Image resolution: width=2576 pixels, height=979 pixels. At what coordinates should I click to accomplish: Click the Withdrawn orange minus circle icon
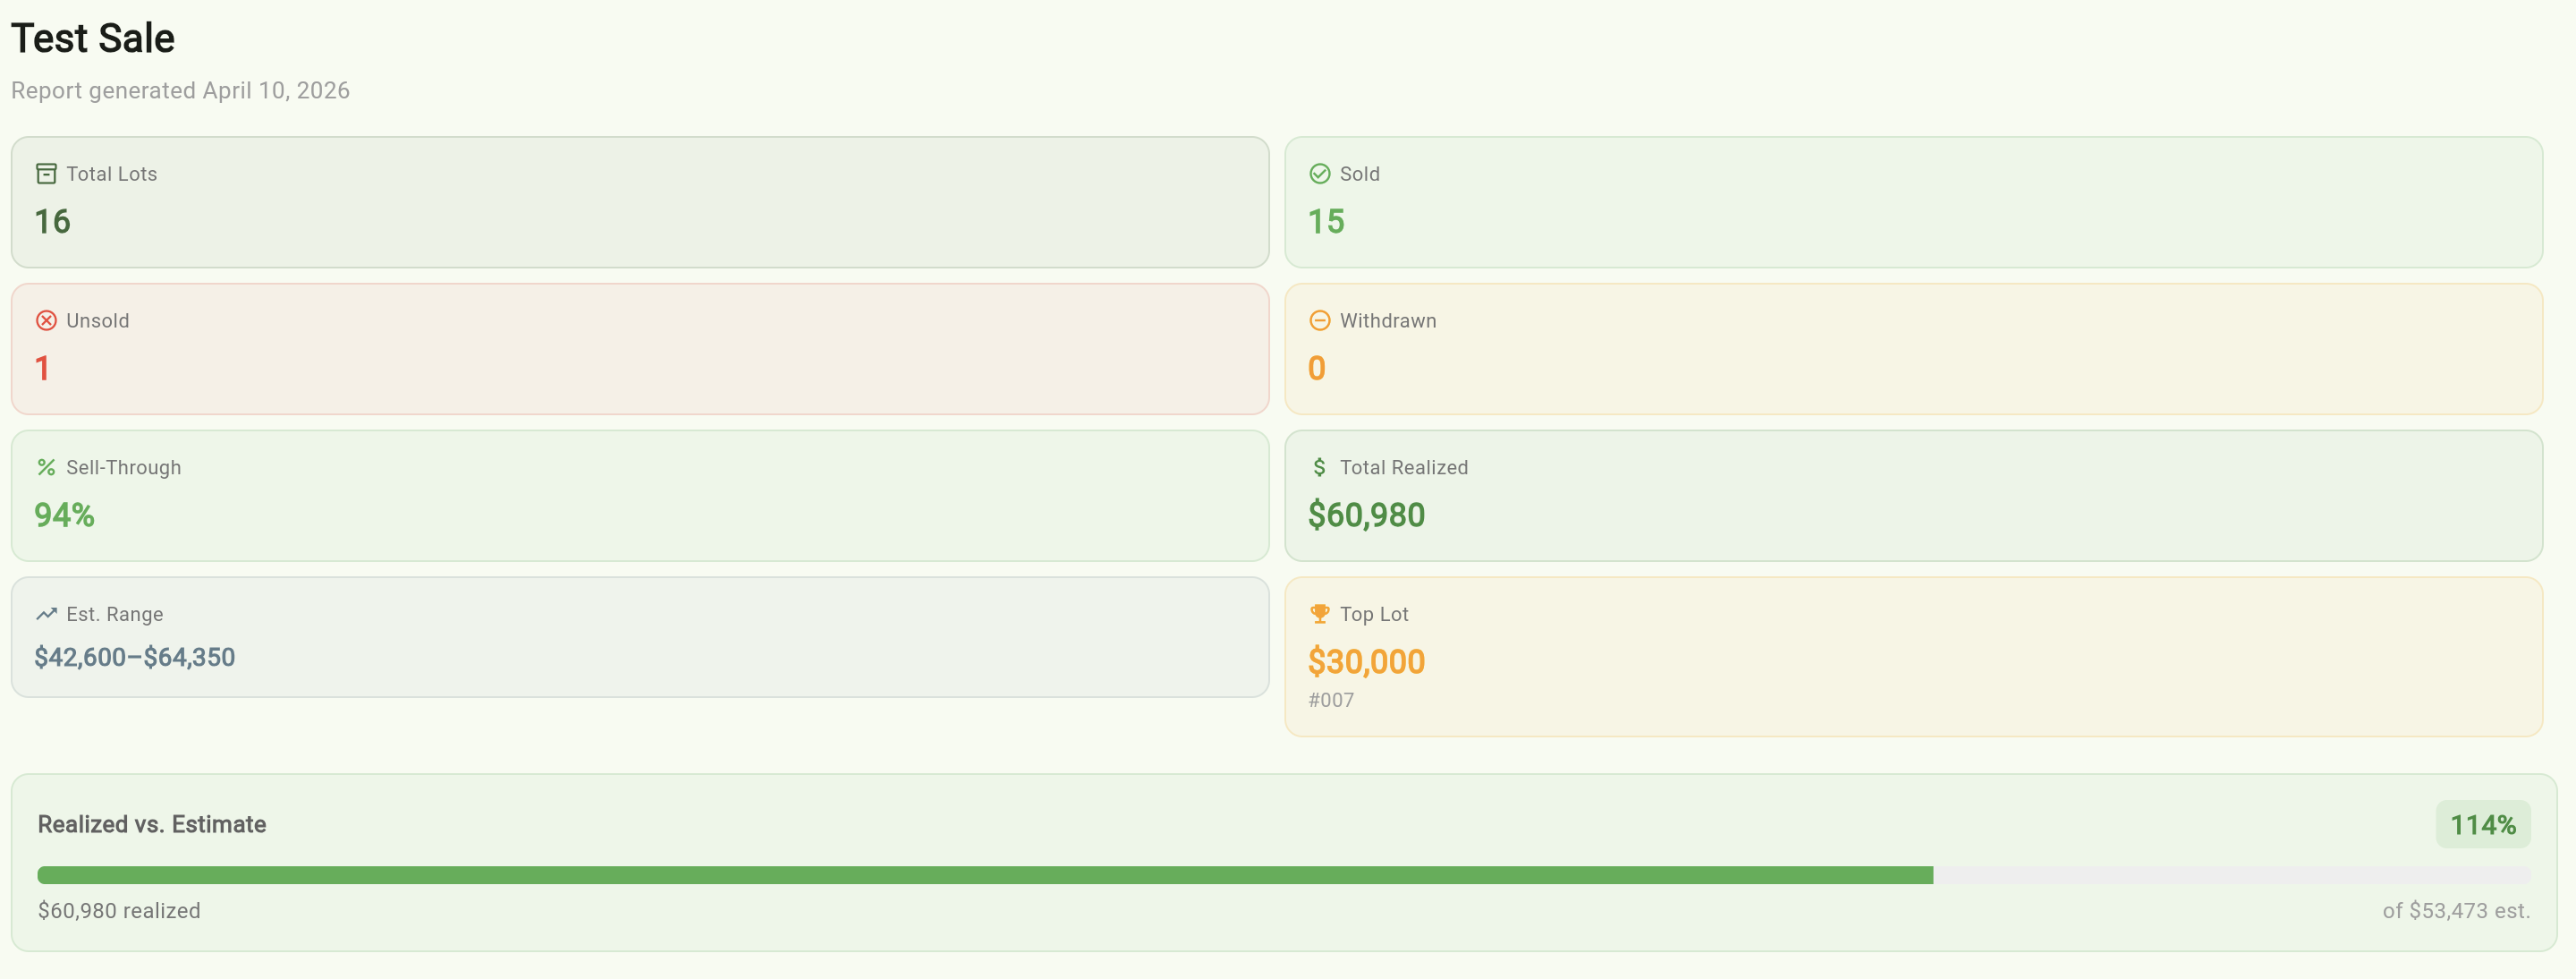[1319, 321]
